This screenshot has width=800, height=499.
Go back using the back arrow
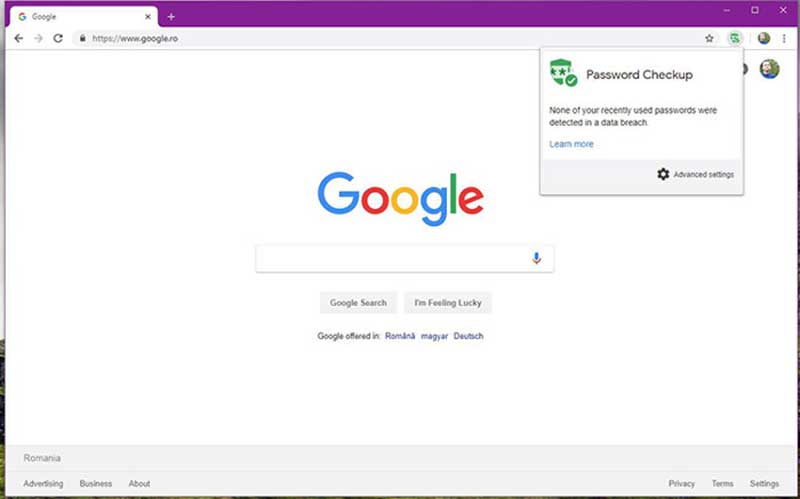19,38
